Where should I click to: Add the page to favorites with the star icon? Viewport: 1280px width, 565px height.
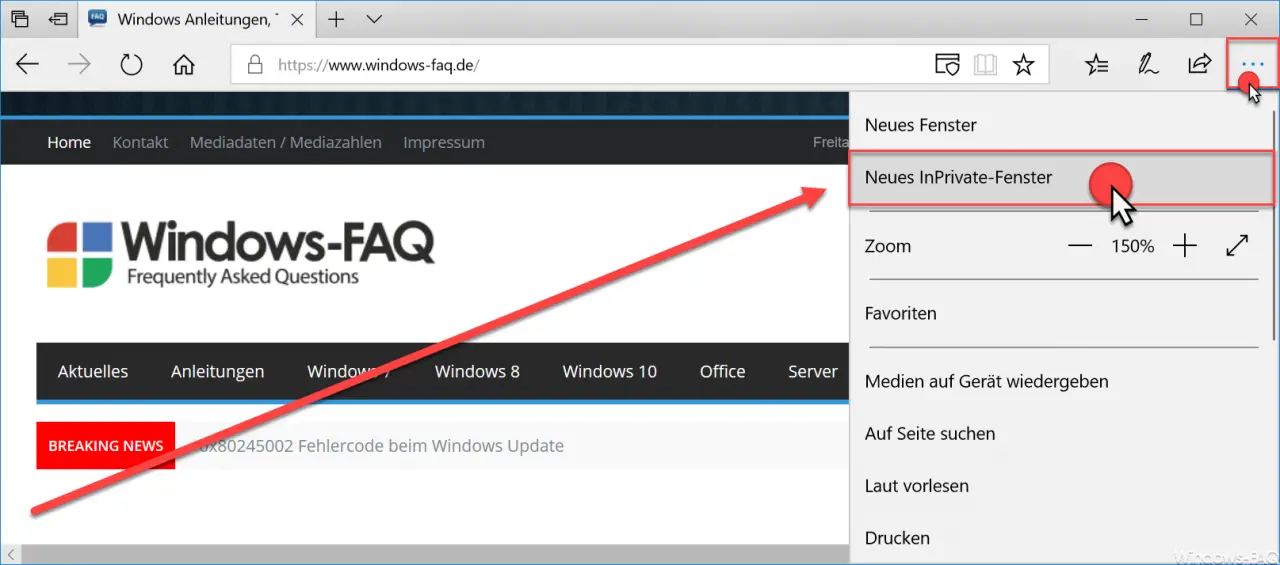[1023, 65]
